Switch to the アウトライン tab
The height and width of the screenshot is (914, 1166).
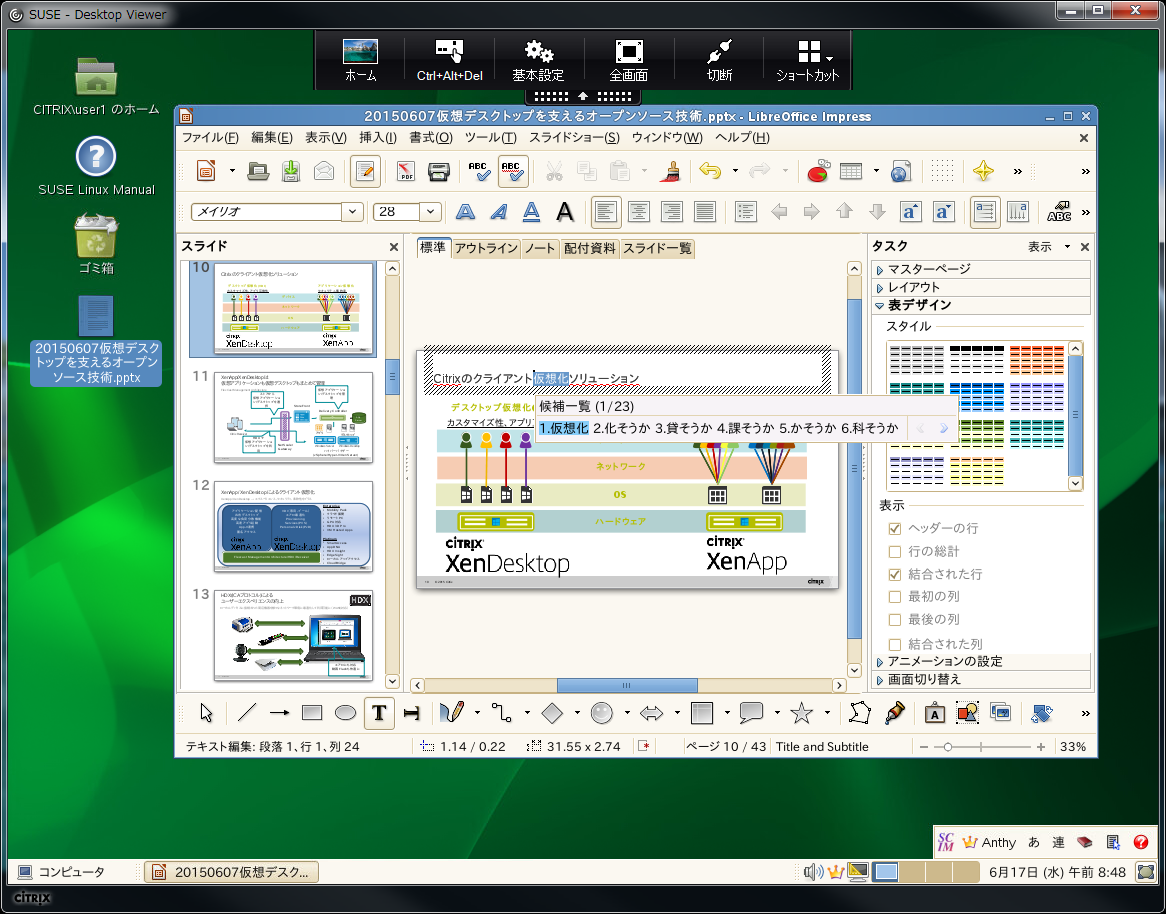[486, 248]
